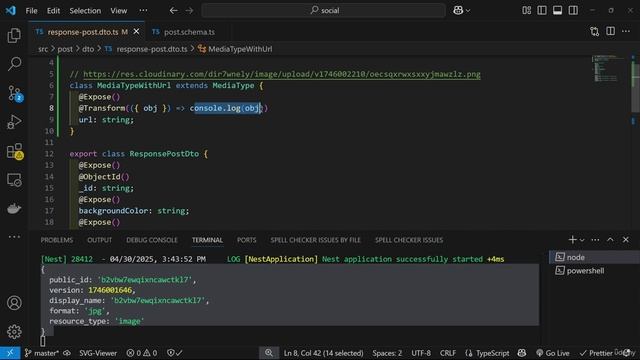640x360 pixels.
Task: Open changes compare icon in editor toolbar
Action: coord(595,31)
